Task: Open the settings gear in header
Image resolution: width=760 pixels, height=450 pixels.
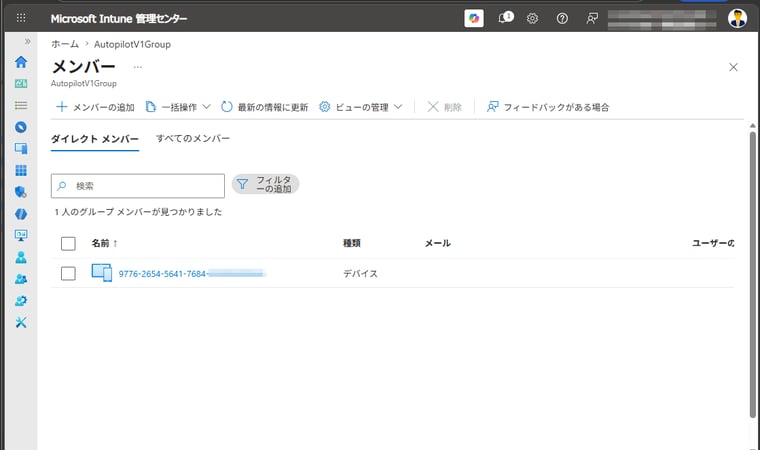Action: click(532, 18)
